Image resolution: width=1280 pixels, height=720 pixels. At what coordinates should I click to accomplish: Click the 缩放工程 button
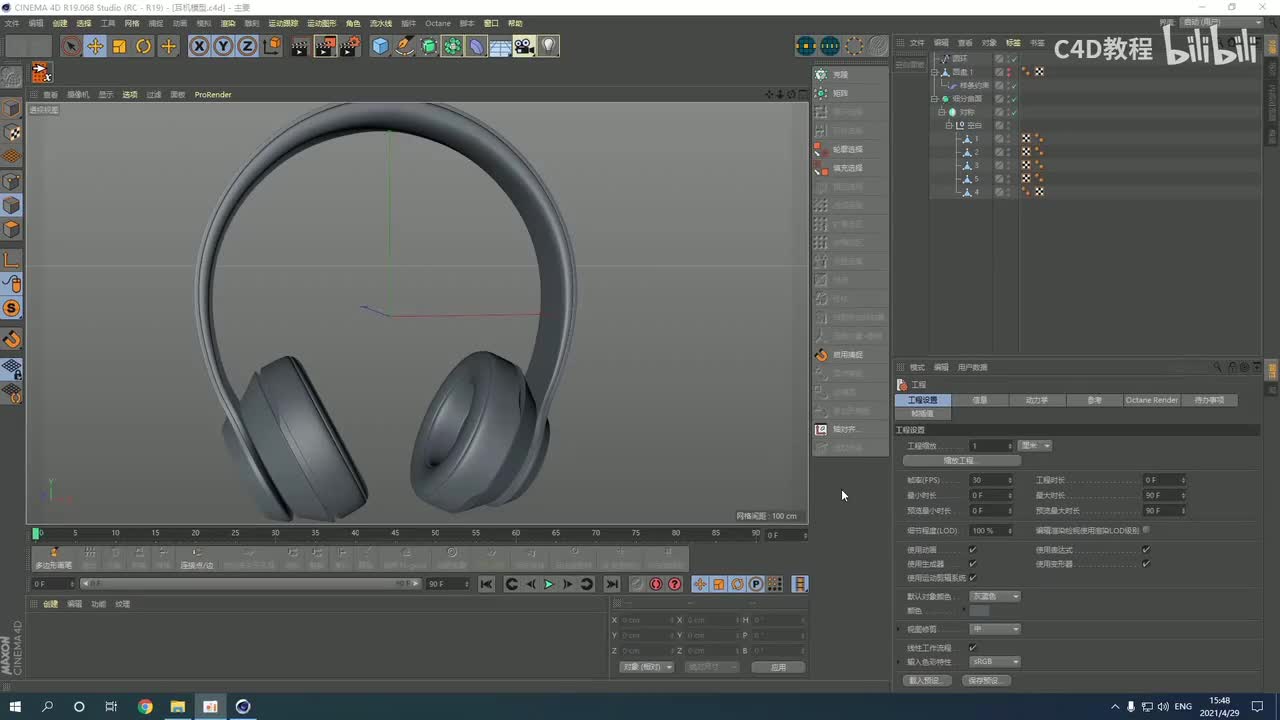click(x=961, y=461)
